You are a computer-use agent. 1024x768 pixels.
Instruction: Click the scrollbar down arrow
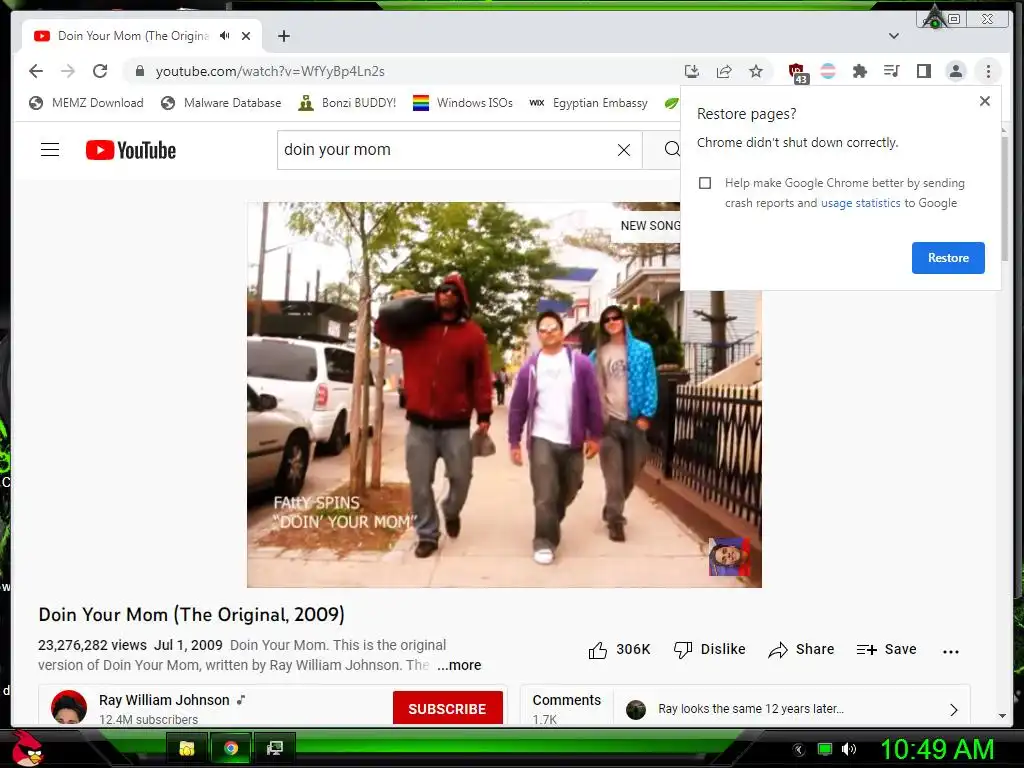(x=1002, y=716)
